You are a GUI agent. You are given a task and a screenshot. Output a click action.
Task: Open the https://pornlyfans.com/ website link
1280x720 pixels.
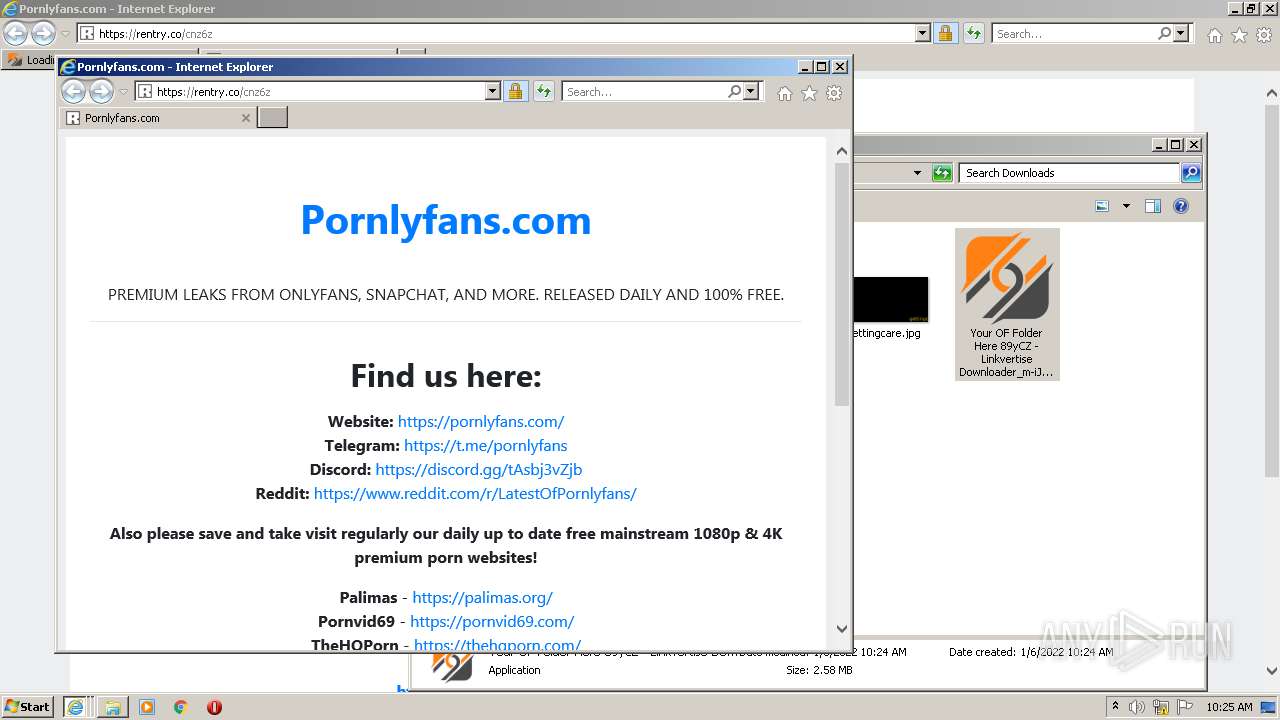click(481, 421)
